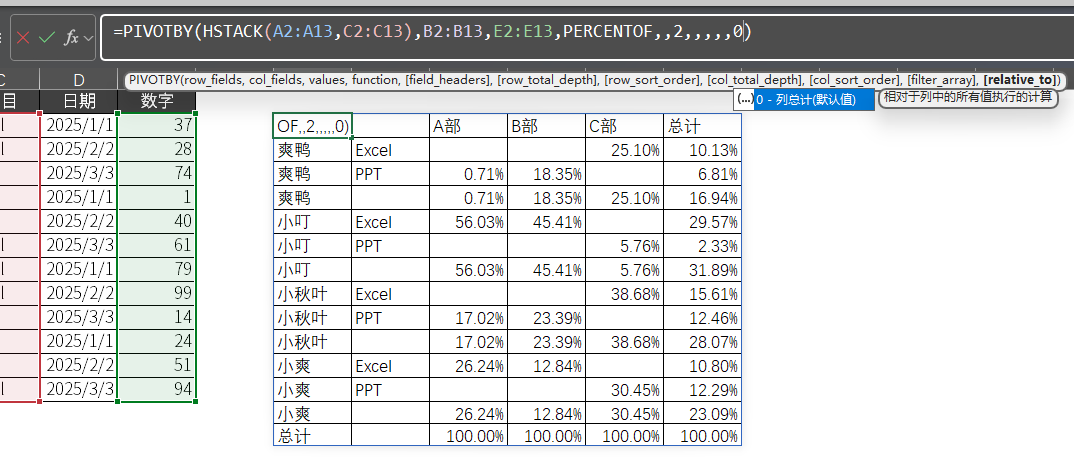This screenshot has height=469, width=1074.
Task: Select the cell with value 74
Action: coord(158,173)
